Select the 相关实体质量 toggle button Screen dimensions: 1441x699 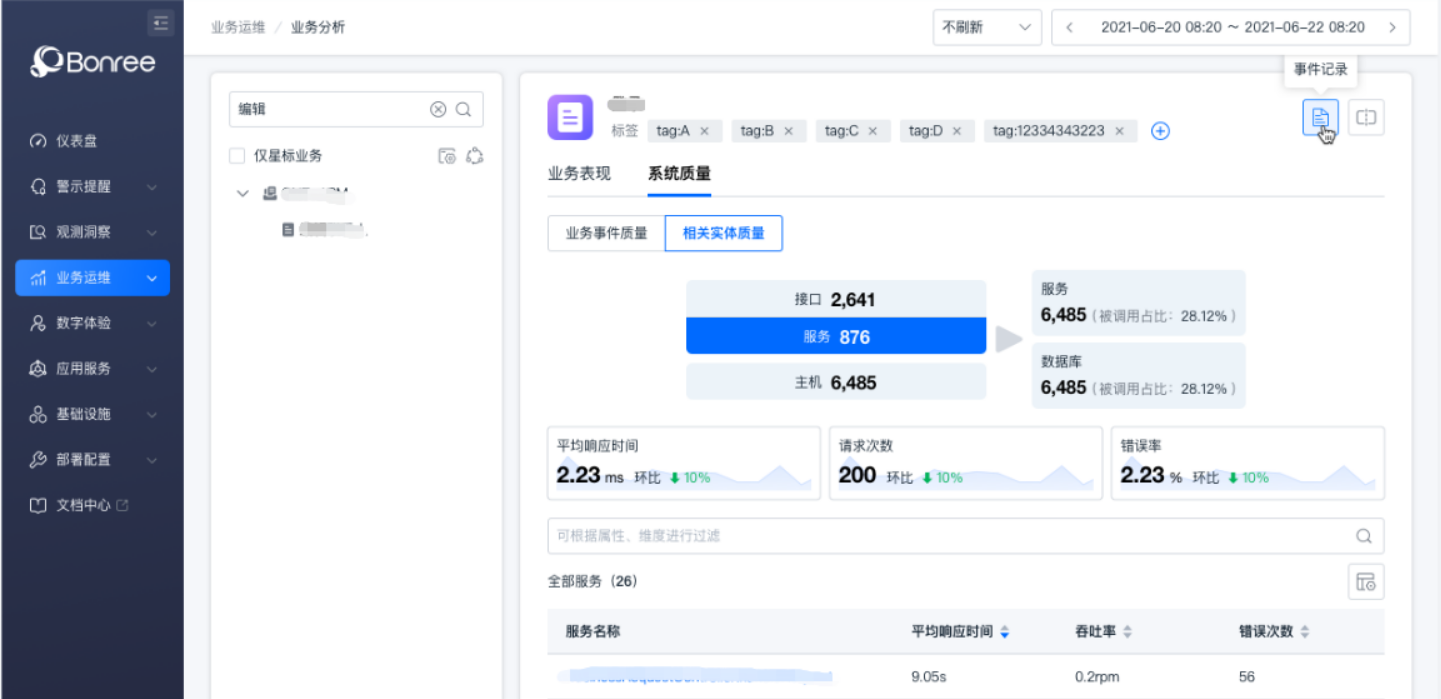[x=723, y=233]
